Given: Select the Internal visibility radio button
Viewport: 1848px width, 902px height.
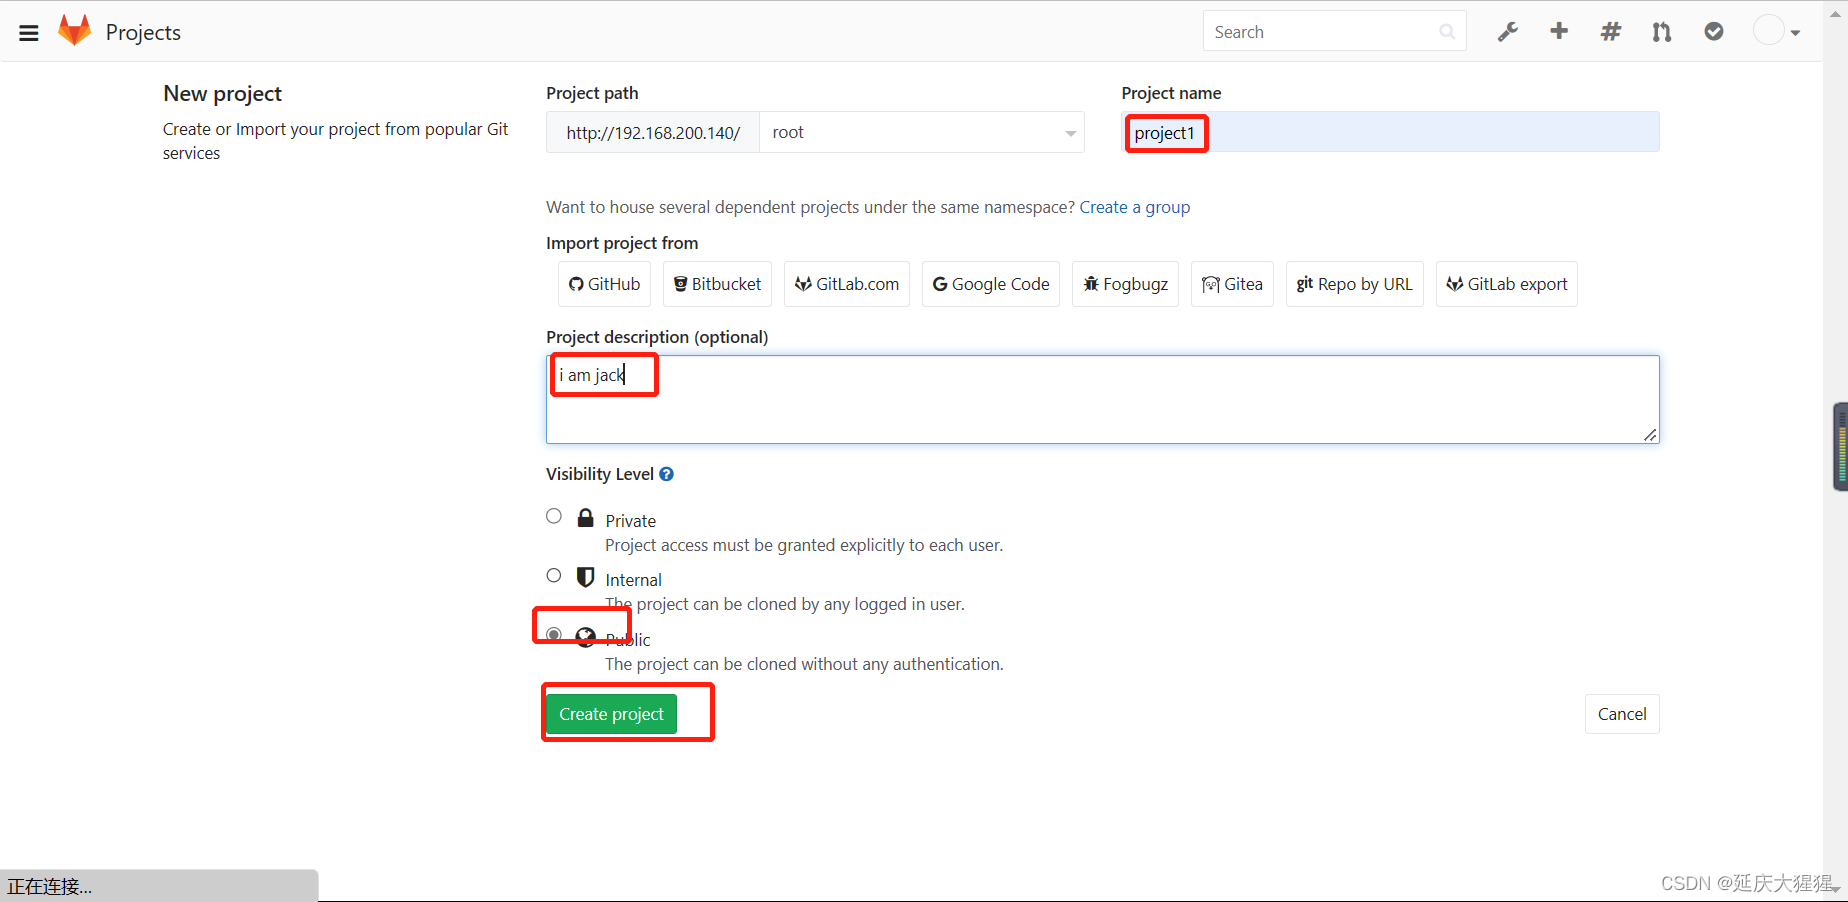Looking at the screenshot, I should click(x=554, y=575).
